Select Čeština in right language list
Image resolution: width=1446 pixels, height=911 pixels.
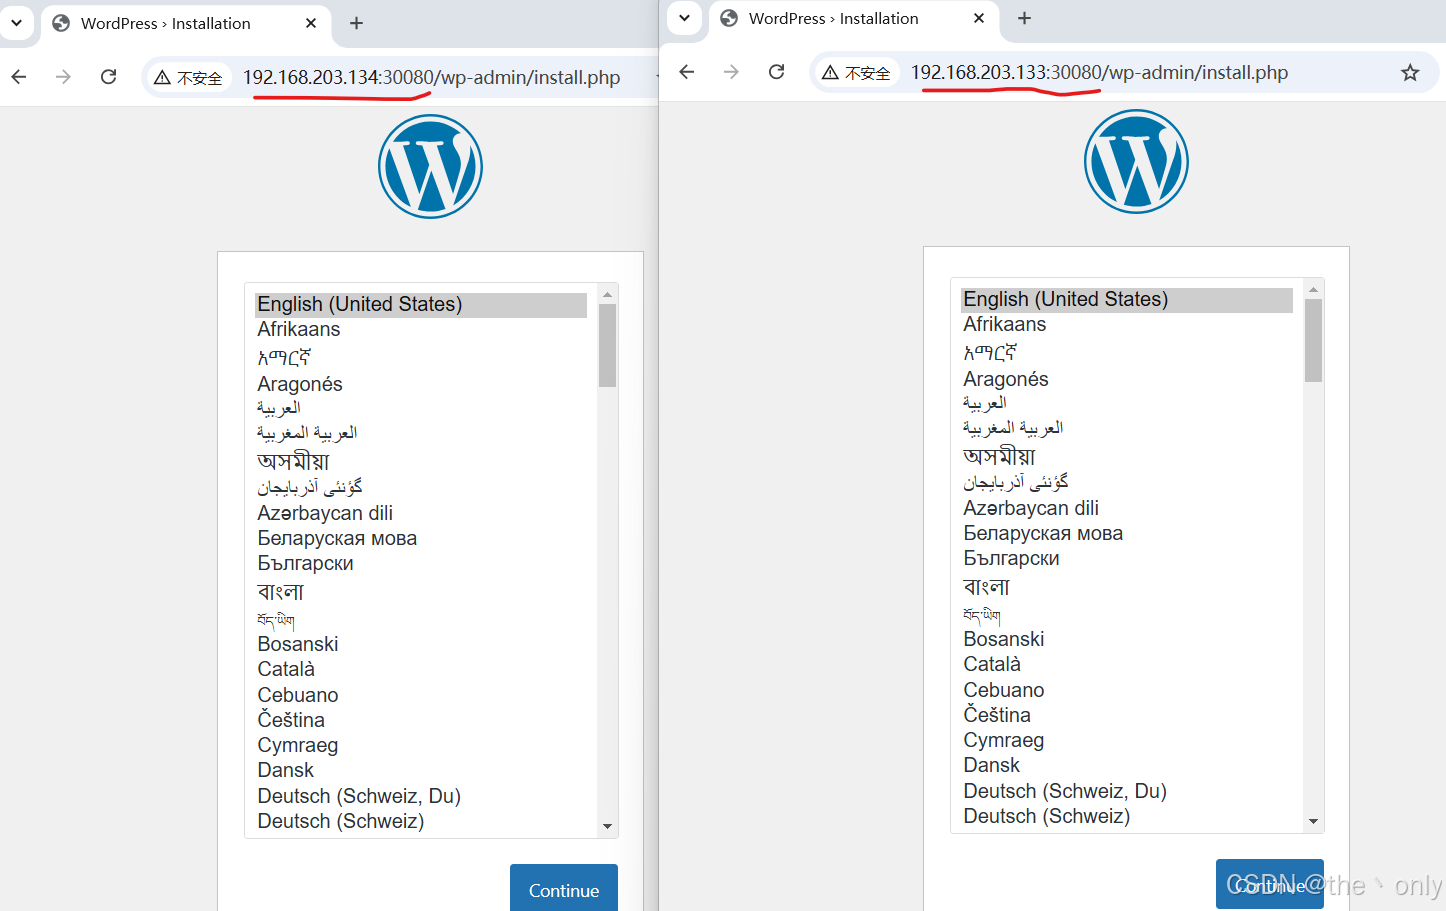click(1127, 715)
